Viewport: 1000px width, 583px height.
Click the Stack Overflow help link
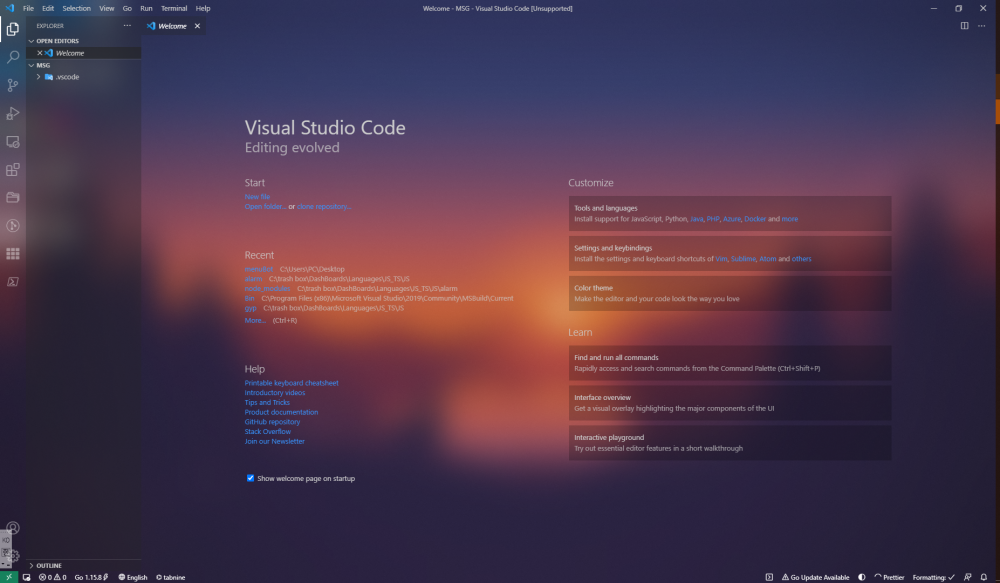268,431
